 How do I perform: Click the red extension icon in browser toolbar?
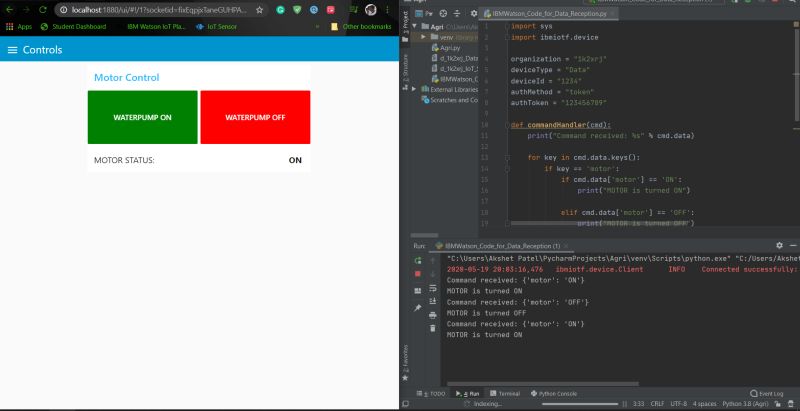(x=331, y=10)
